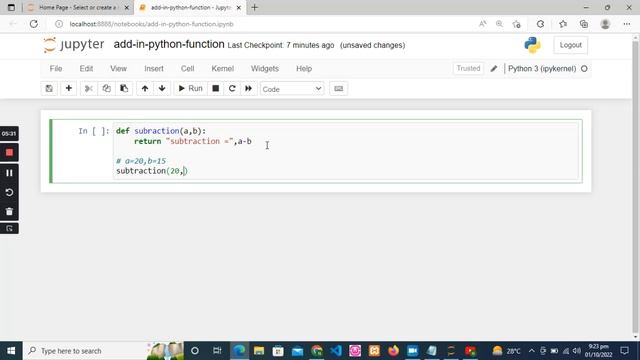Image resolution: width=640 pixels, height=360 pixels.
Task: Refresh the browser page
Action: click(x=33, y=24)
